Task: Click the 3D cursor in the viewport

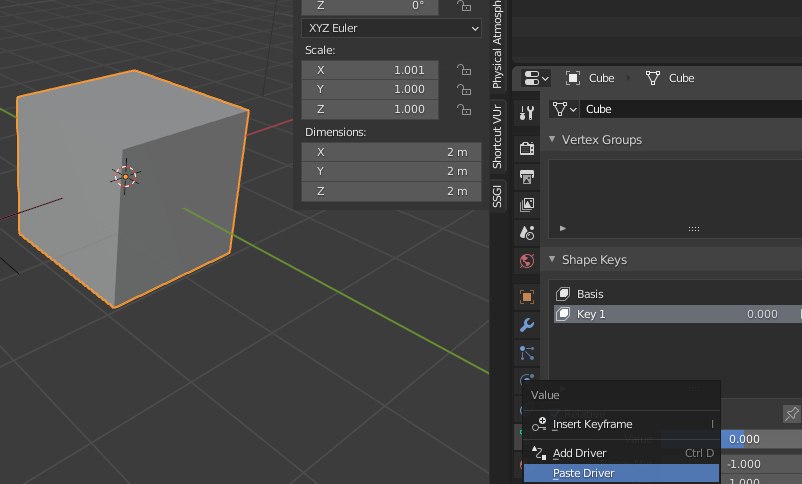Action: tap(125, 177)
